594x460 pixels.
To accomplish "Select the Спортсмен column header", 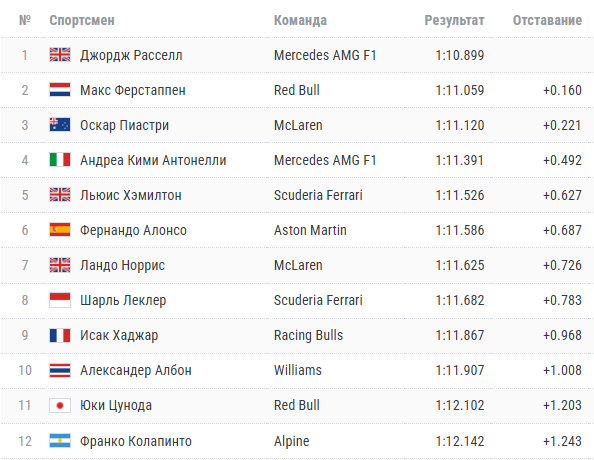I will click(x=82, y=20).
